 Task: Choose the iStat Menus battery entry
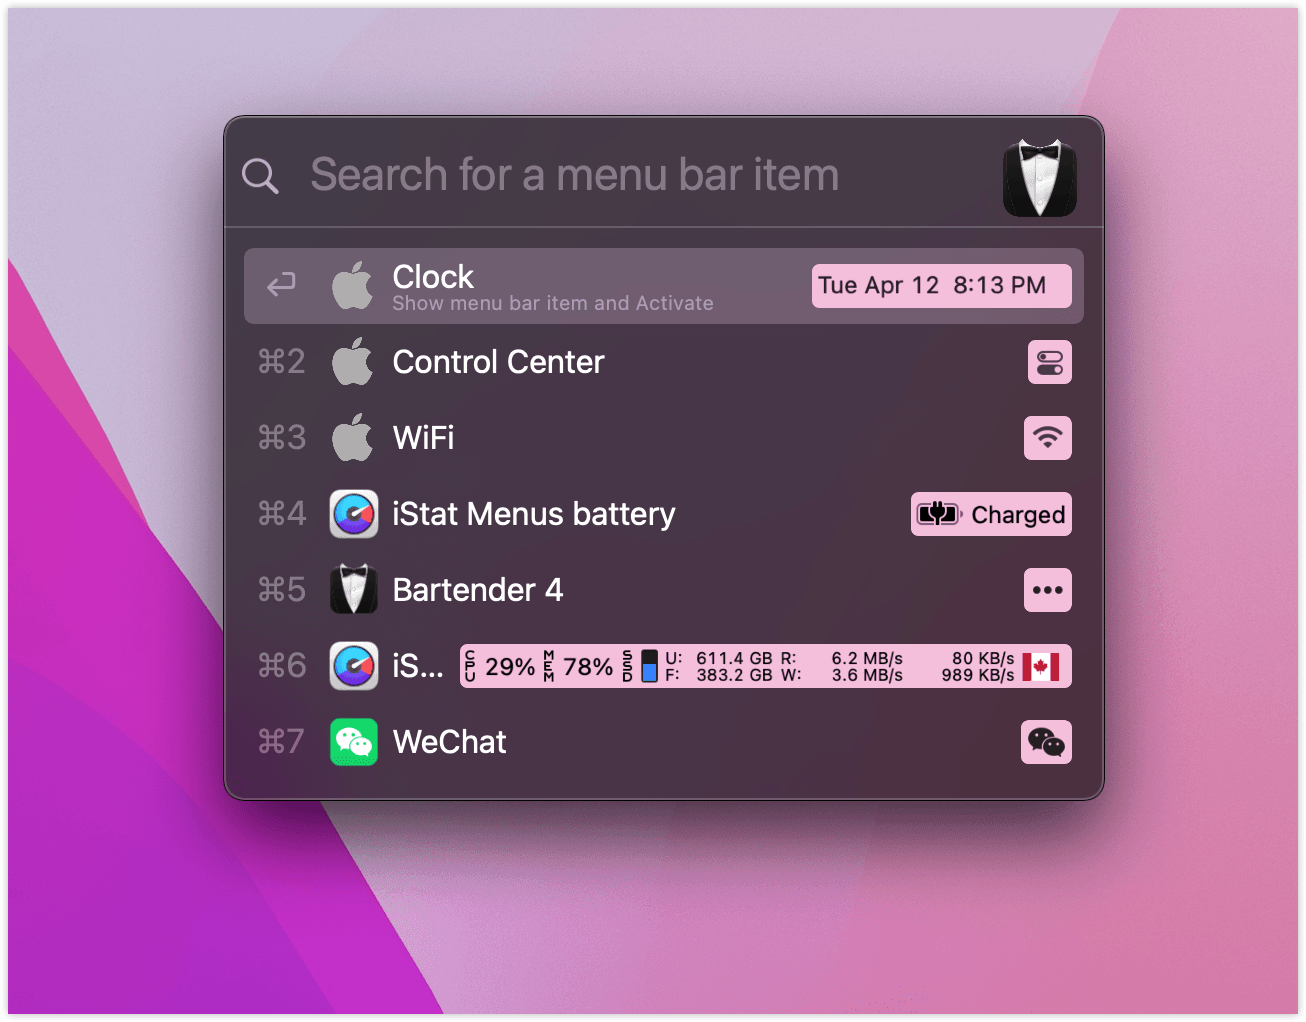pos(533,514)
